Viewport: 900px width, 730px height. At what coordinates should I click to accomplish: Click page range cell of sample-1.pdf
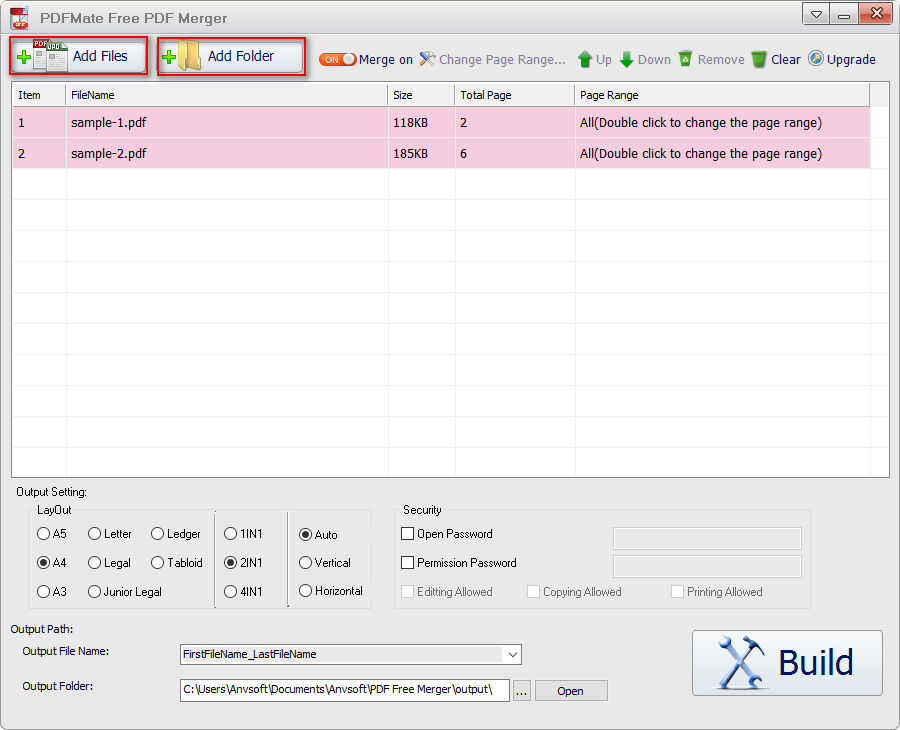pyautogui.click(x=723, y=122)
